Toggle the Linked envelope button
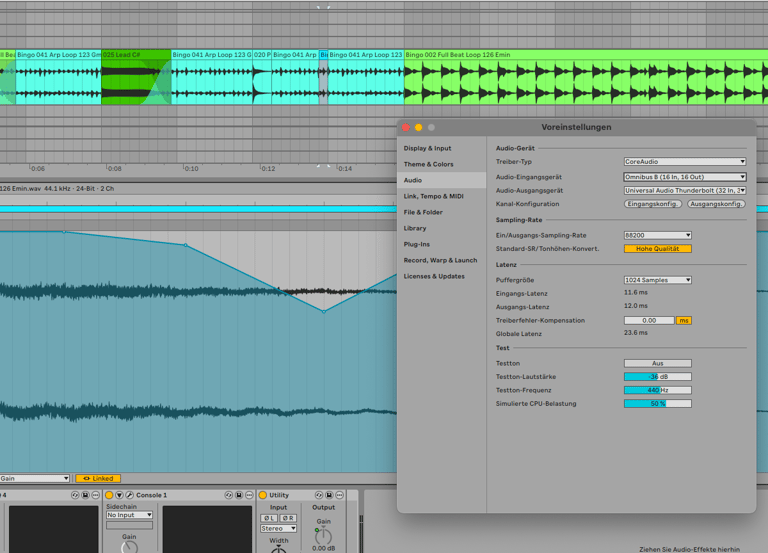This screenshot has height=553, width=768. point(98,479)
